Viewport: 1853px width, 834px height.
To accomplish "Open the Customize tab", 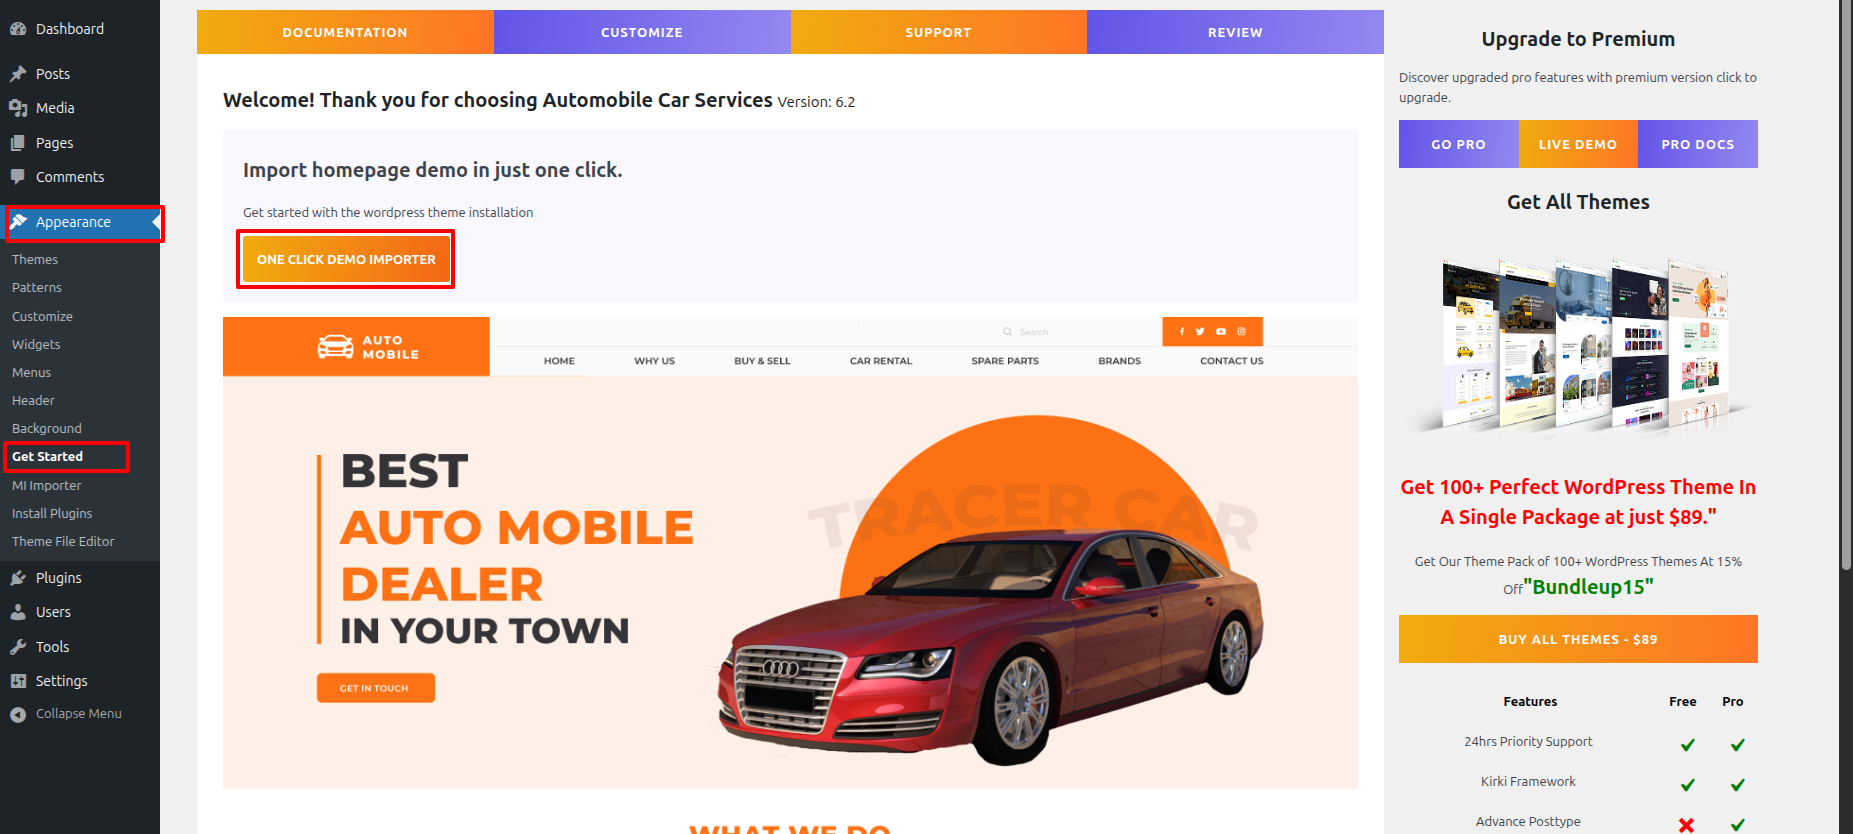I will pyautogui.click(x=642, y=32).
